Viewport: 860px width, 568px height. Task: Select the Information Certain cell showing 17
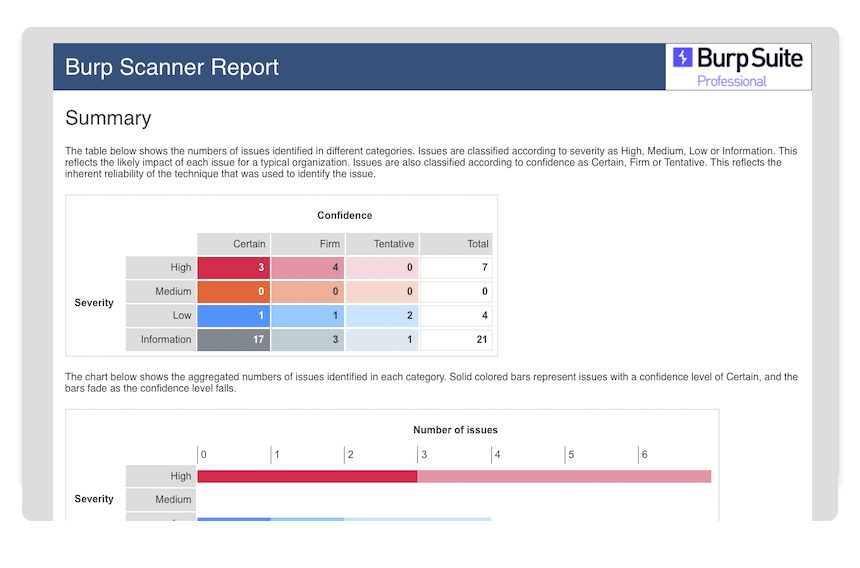233,340
